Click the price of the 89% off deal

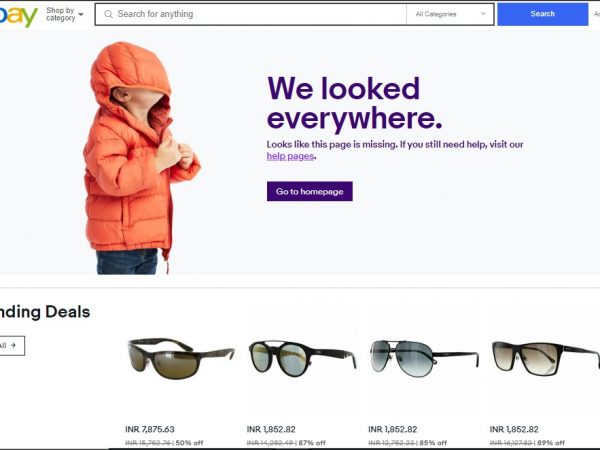click(x=514, y=429)
